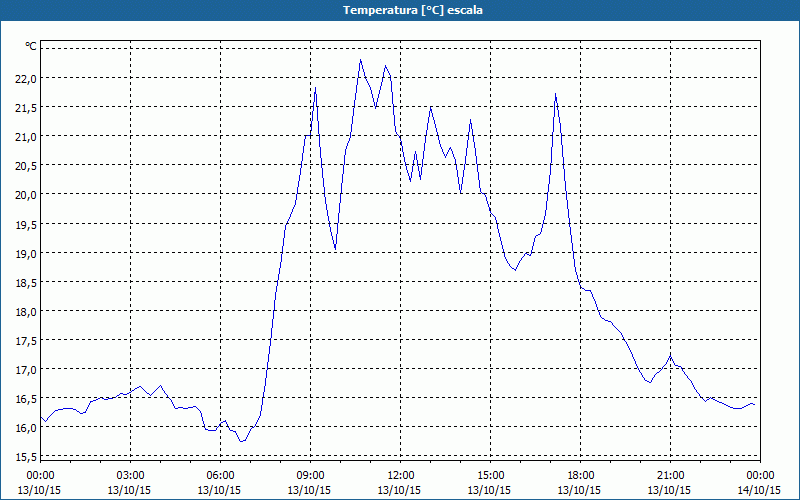Image resolution: width=800 pixels, height=500 pixels.
Task: Click the 20,0 label on the temperature axis
Action: pyautogui.click(x=28, y=194)
